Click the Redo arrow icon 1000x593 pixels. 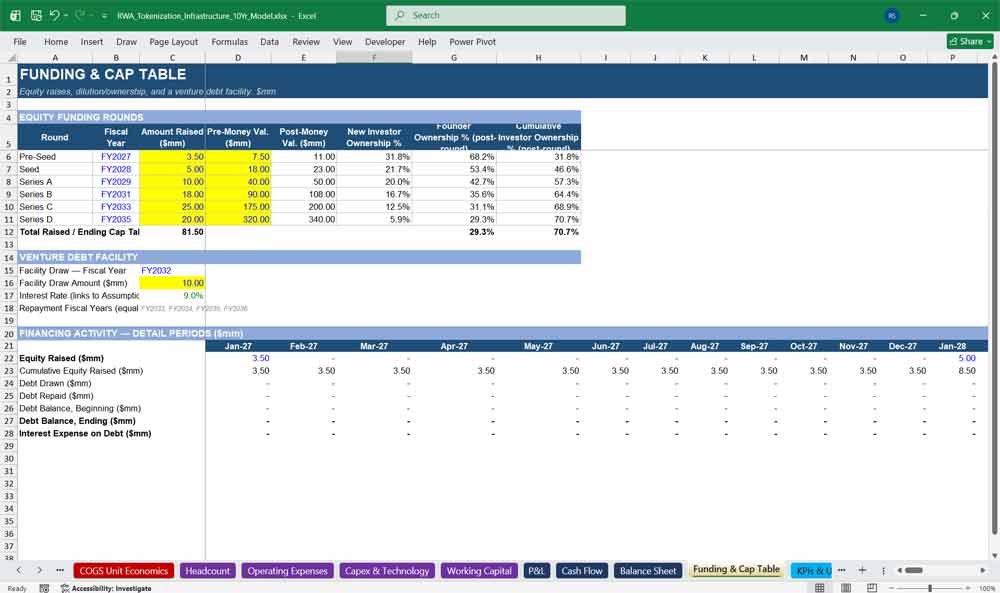(x=79, y=15)
